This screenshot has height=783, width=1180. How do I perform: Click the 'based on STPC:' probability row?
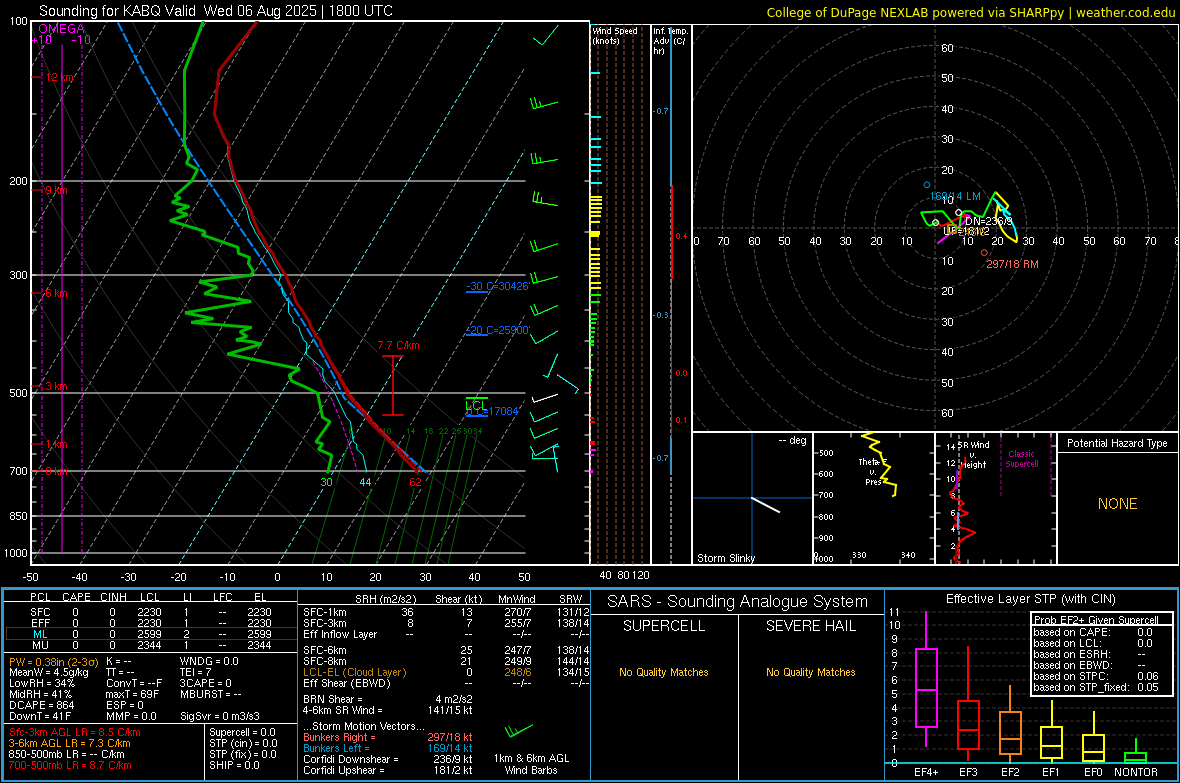point(1096,676)
